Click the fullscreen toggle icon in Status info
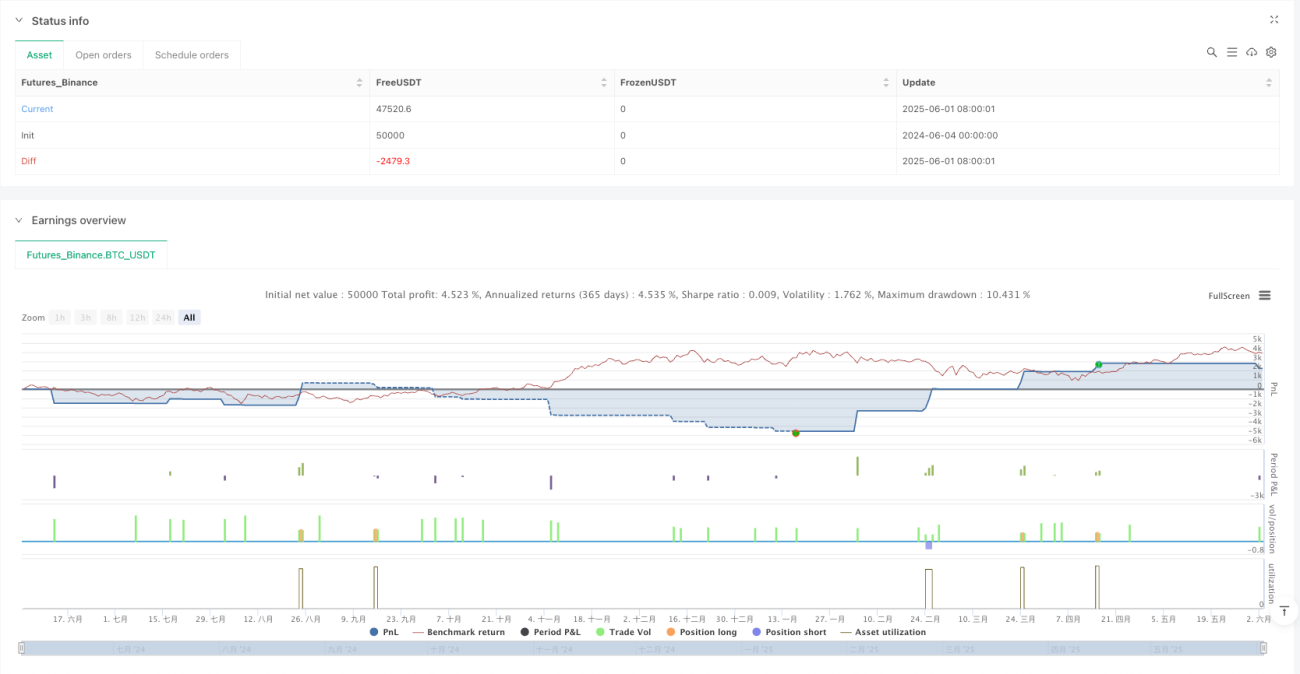Screen dimensions: 1300x674 pyautogui.click(x=1274, y=19)
